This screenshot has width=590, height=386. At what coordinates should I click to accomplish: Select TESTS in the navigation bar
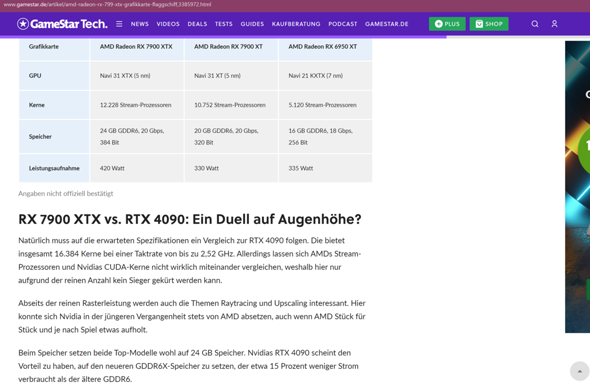[224, 24]
